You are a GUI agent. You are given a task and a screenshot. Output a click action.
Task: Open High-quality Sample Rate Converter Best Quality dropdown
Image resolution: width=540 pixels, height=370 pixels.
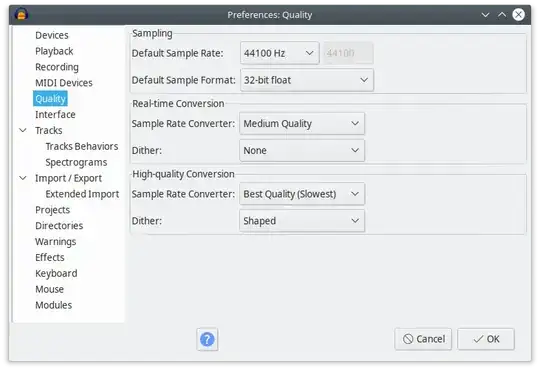coord(302,194)
